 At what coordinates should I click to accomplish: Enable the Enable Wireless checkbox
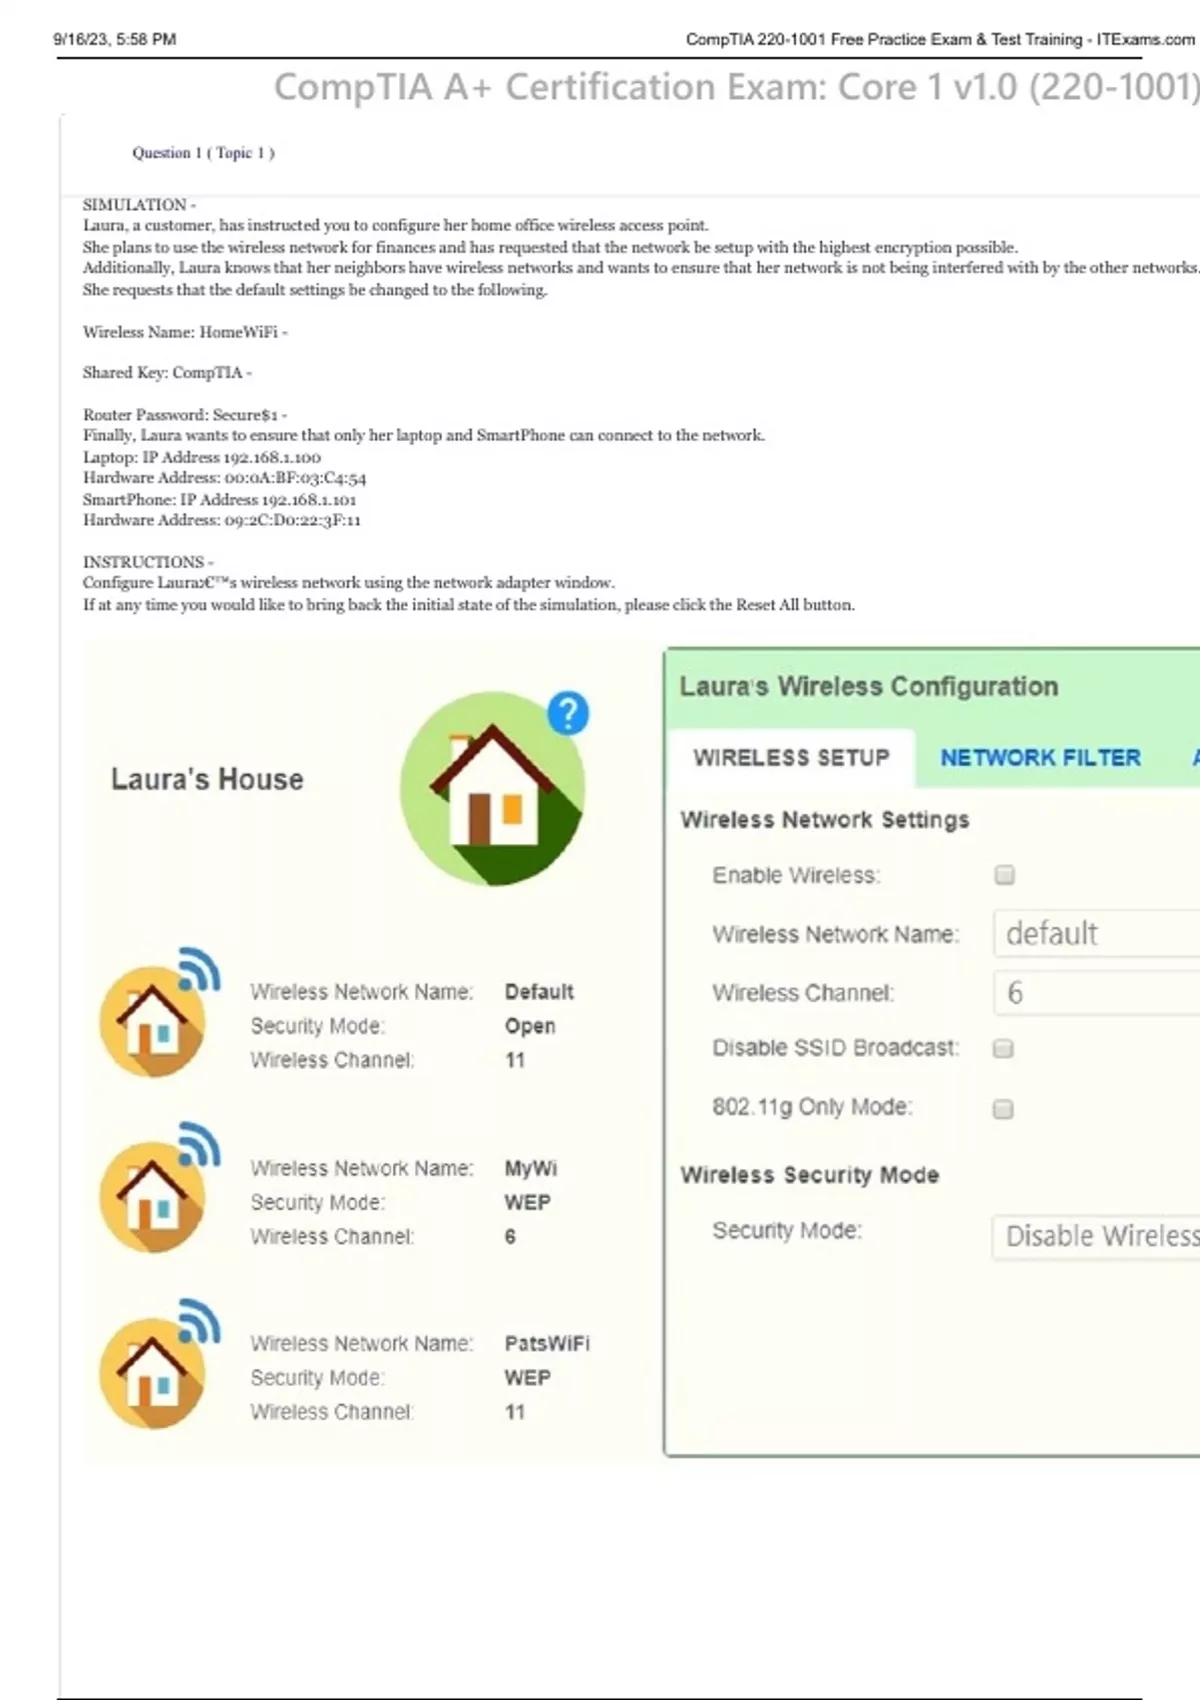[x=1004, y=875]
